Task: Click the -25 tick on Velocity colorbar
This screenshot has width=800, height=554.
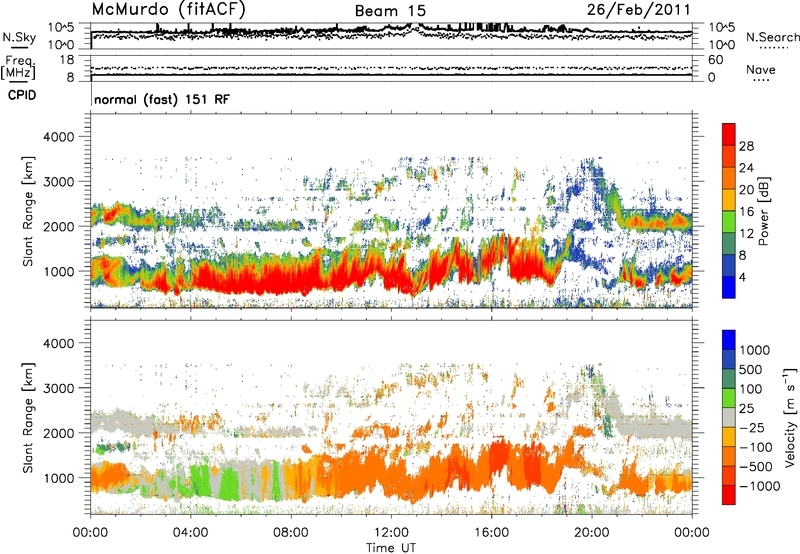Action: pos(752,428)
